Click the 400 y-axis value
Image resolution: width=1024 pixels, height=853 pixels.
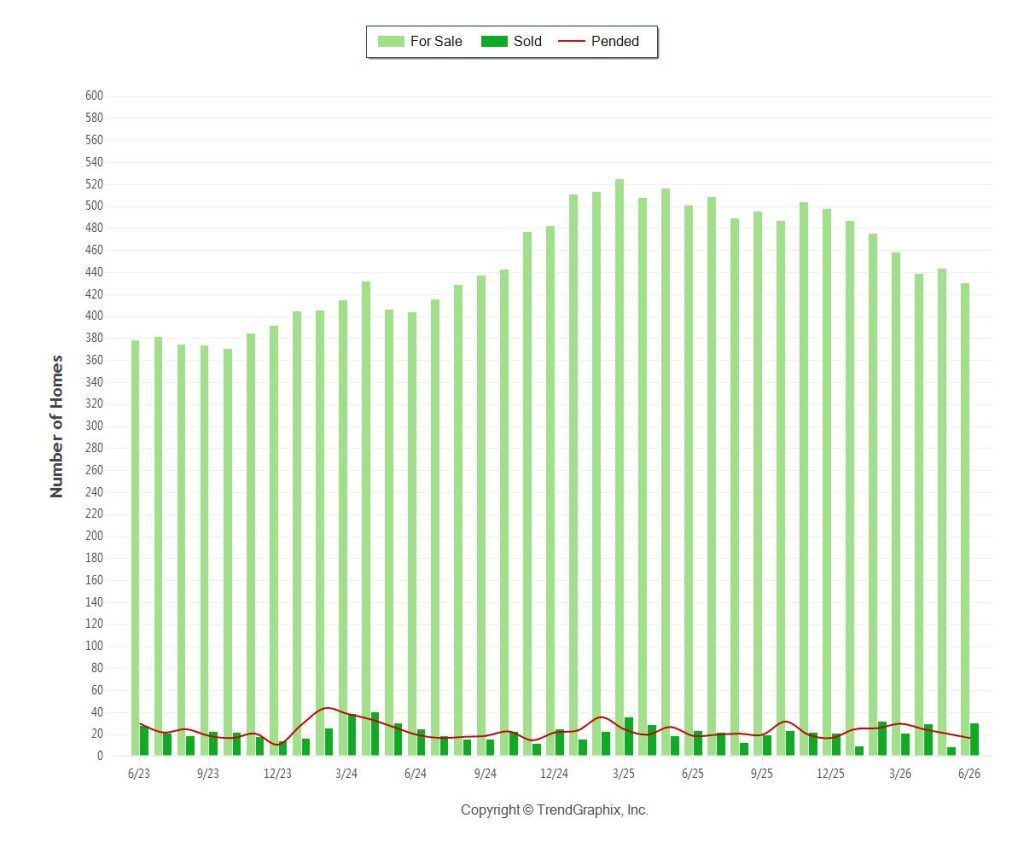(x=94, y=316)
